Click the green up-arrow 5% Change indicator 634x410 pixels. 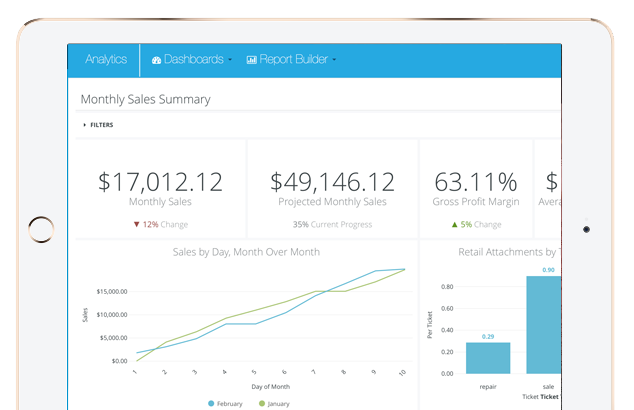(x=476, y=224)
